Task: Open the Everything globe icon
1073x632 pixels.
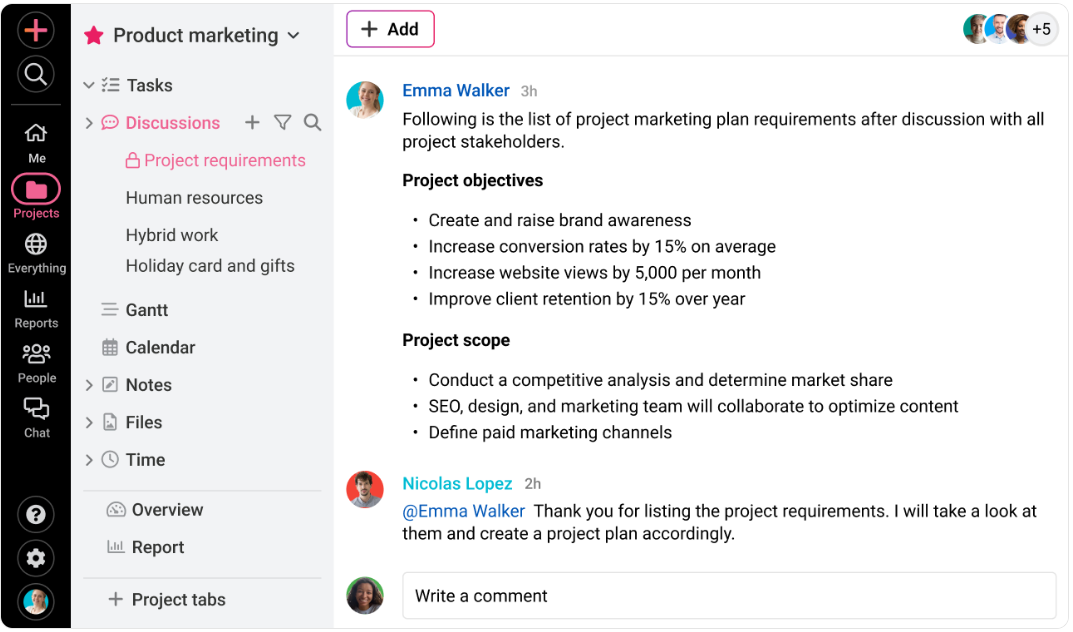Action: [x=36, y=244]
